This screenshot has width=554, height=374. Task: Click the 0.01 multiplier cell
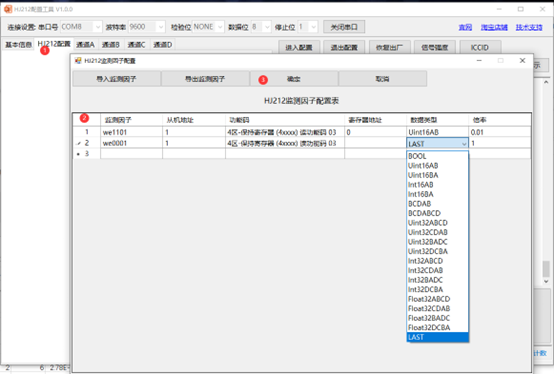point(500,132)
